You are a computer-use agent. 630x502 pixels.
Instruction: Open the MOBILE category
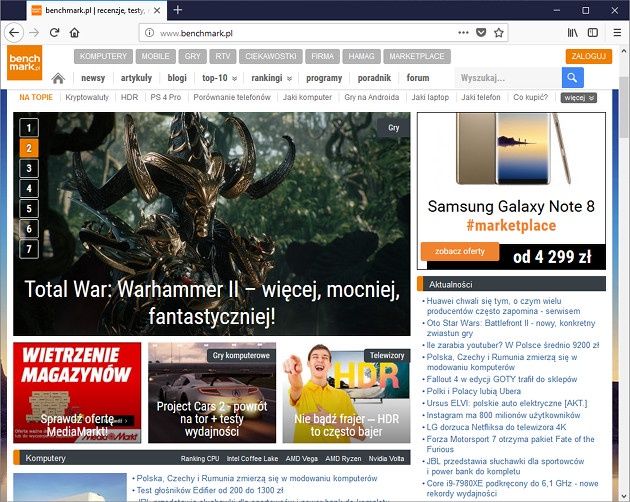155,56
